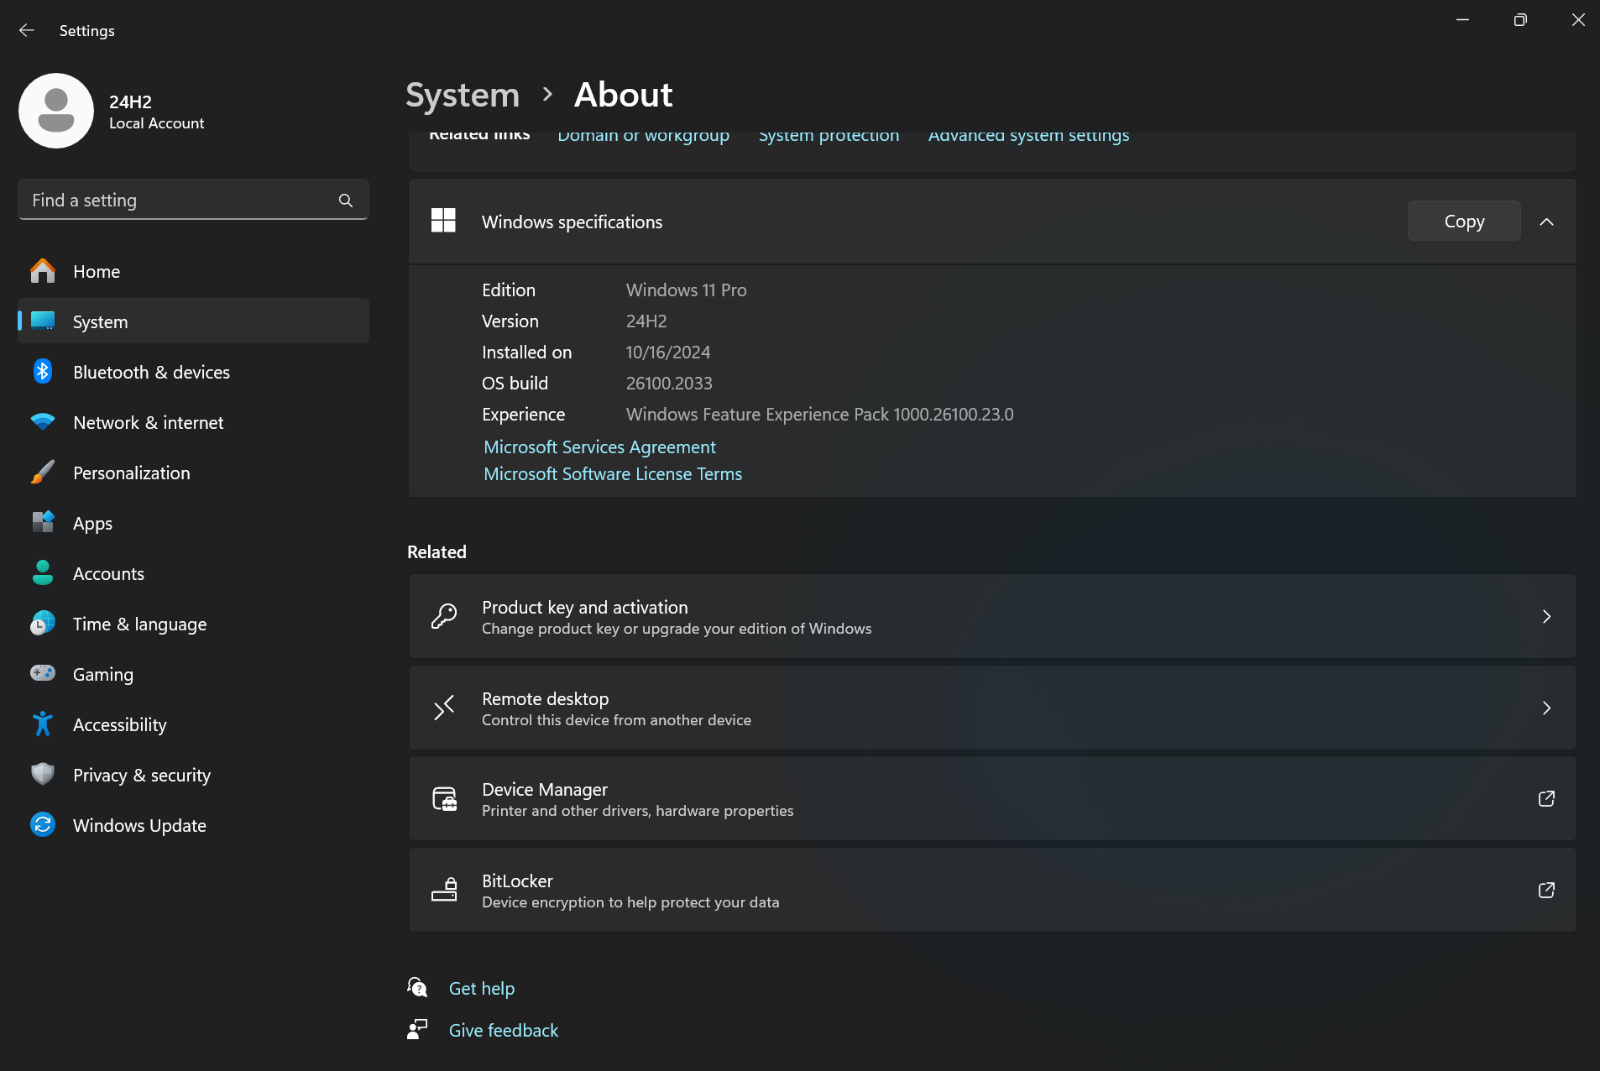Click the 24H2 Local Account name

coord(156,111)
